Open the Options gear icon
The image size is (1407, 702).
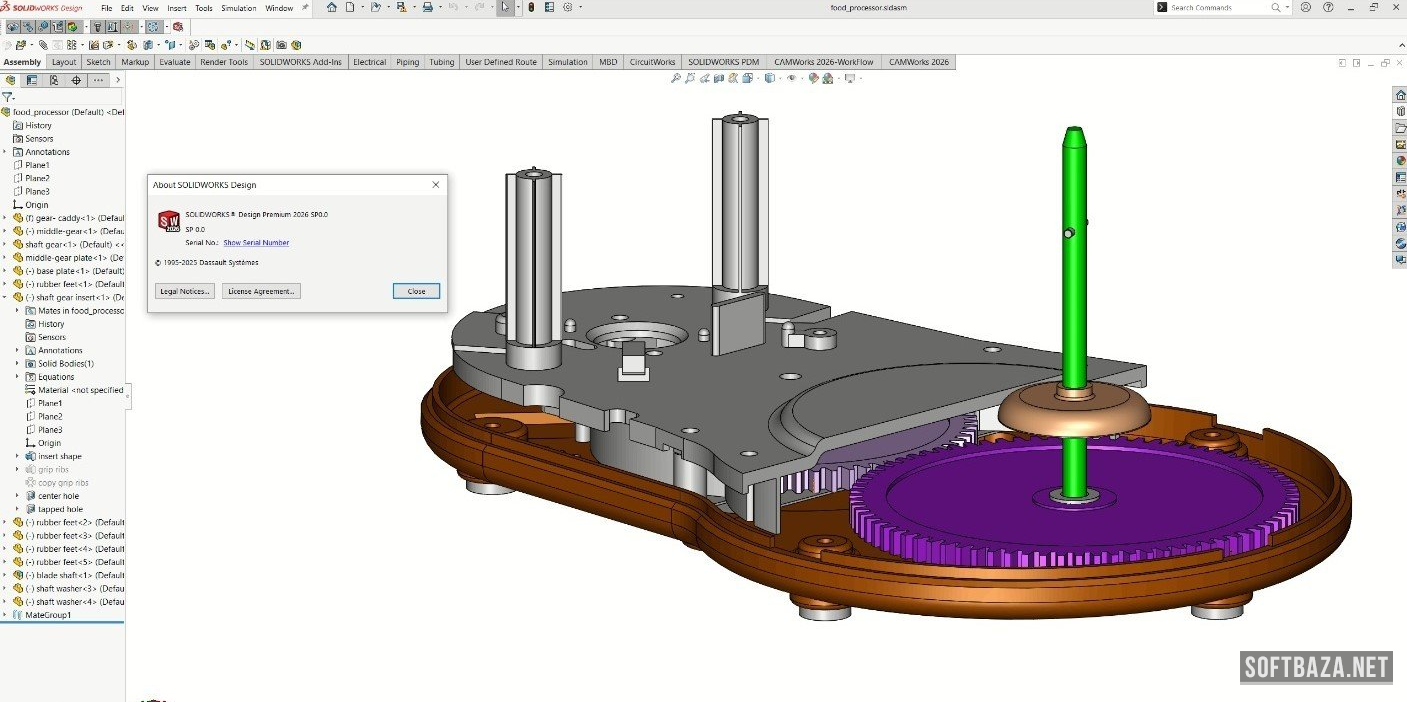pyautogui.click(x=568, y=7)
